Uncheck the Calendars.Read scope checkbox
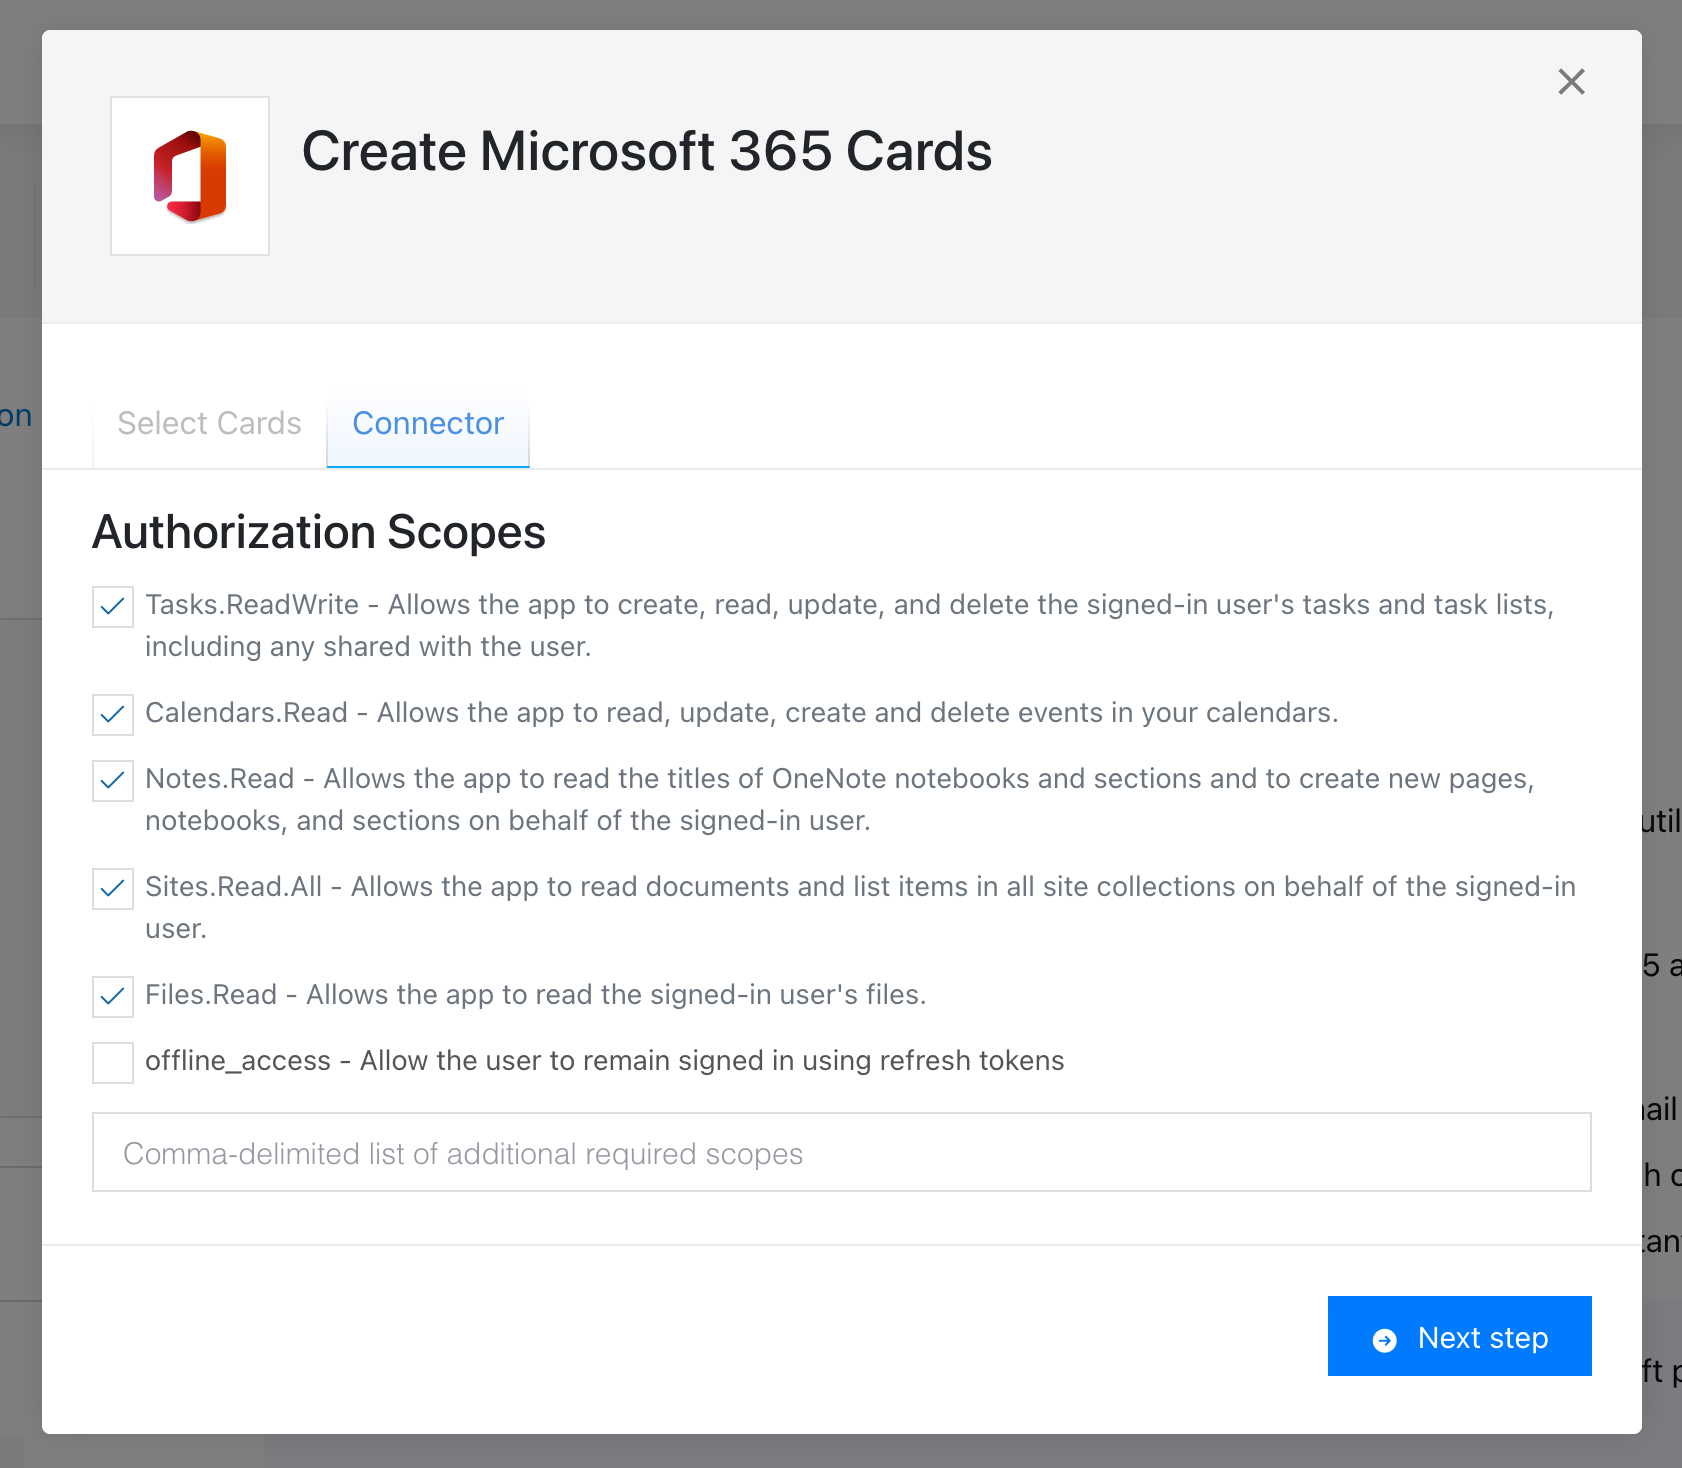The width and height of the screenshot is (1682, 1468). (x=113, y=715)
